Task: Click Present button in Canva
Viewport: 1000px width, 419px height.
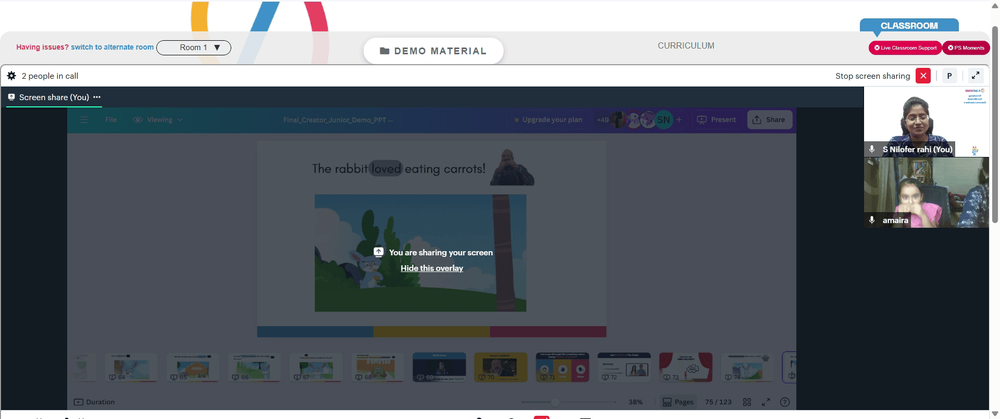Action: pos(717,120)
